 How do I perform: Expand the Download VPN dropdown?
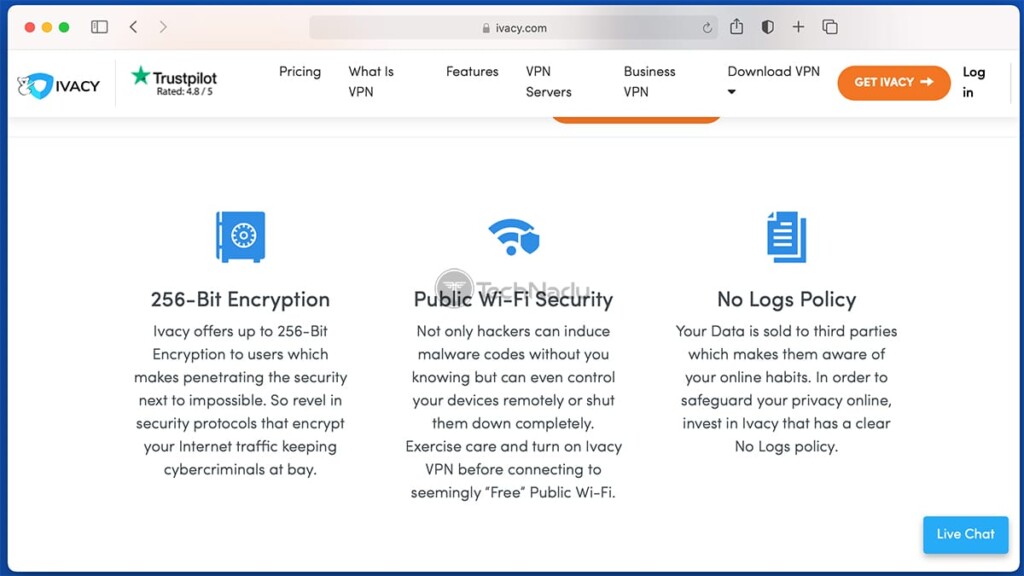click(773, 80)
